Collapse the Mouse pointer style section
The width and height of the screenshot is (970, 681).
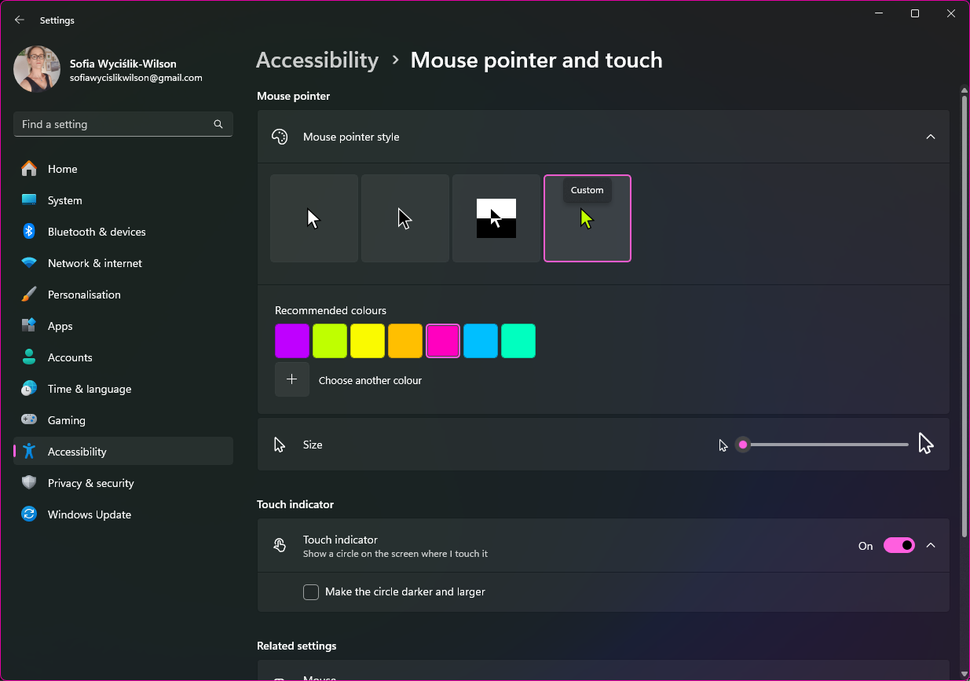[x=930, y=137]
